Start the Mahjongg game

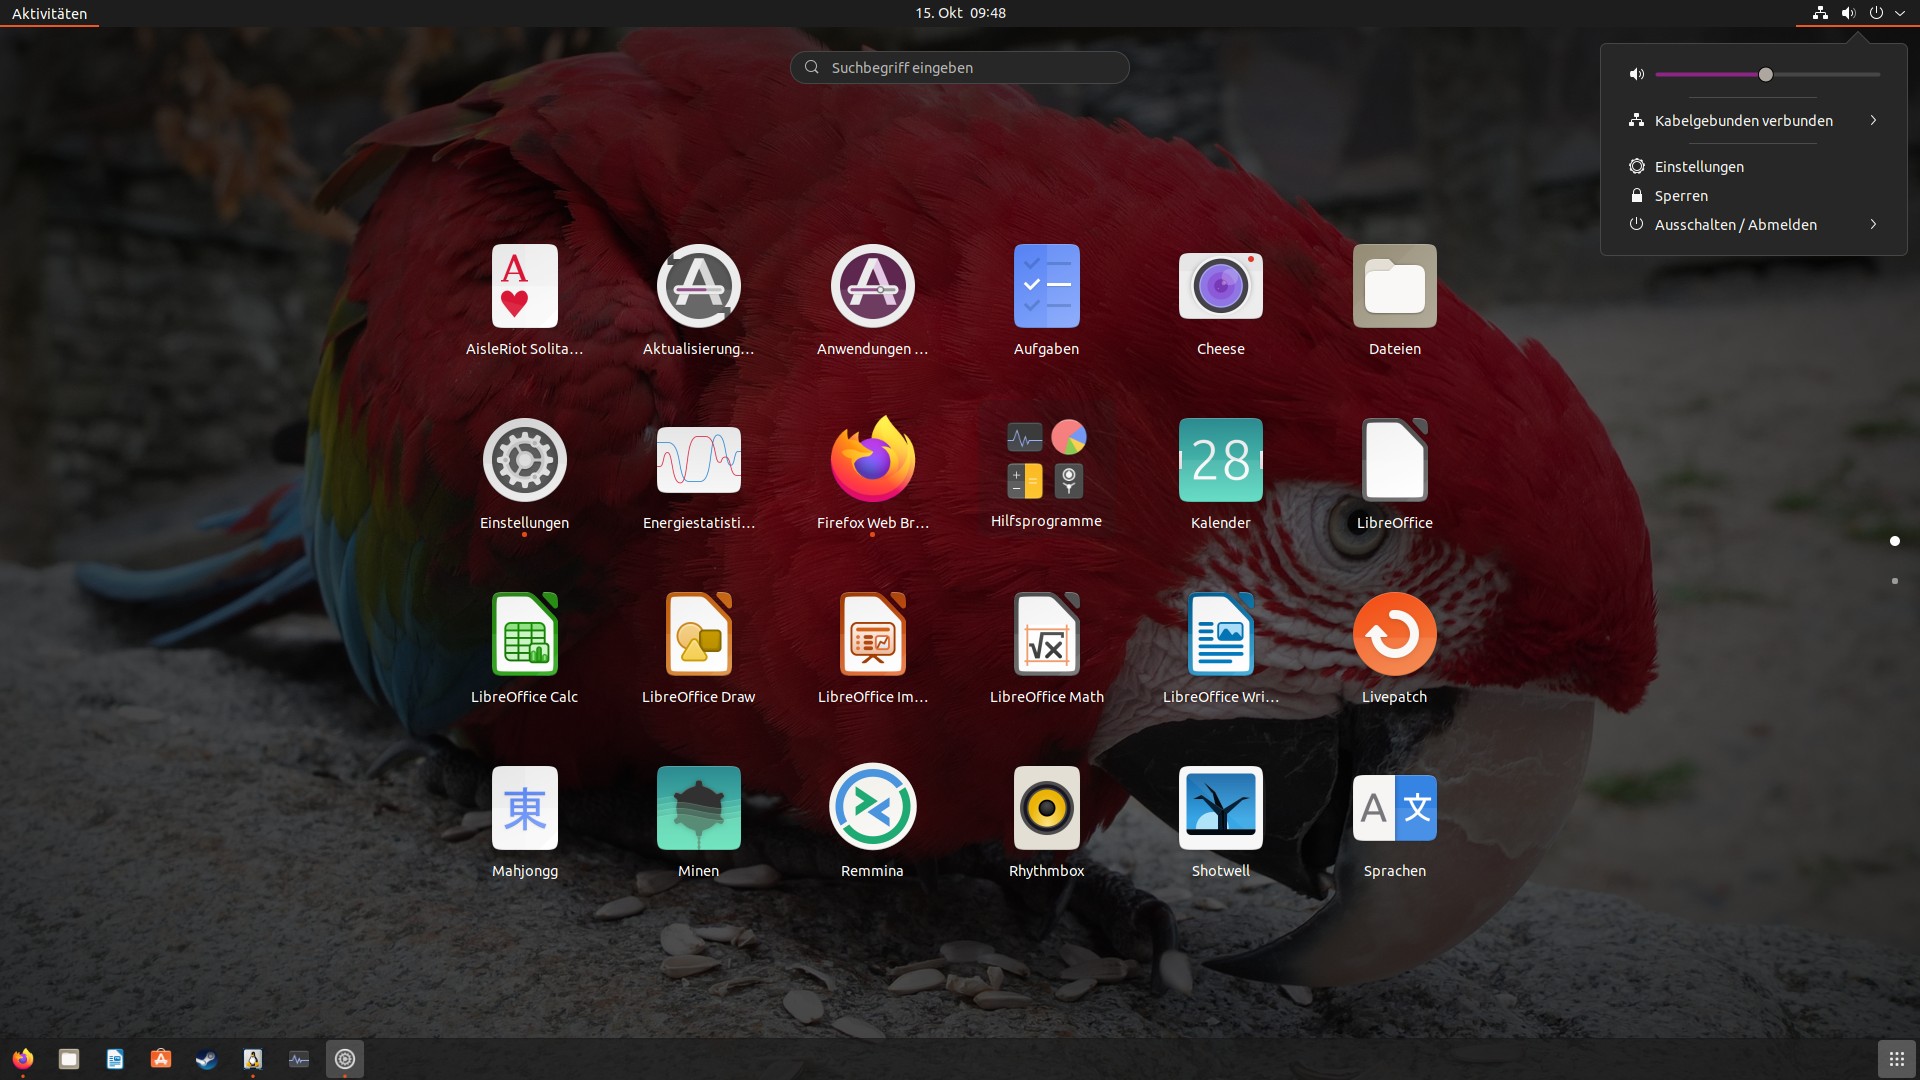[524, 808]
